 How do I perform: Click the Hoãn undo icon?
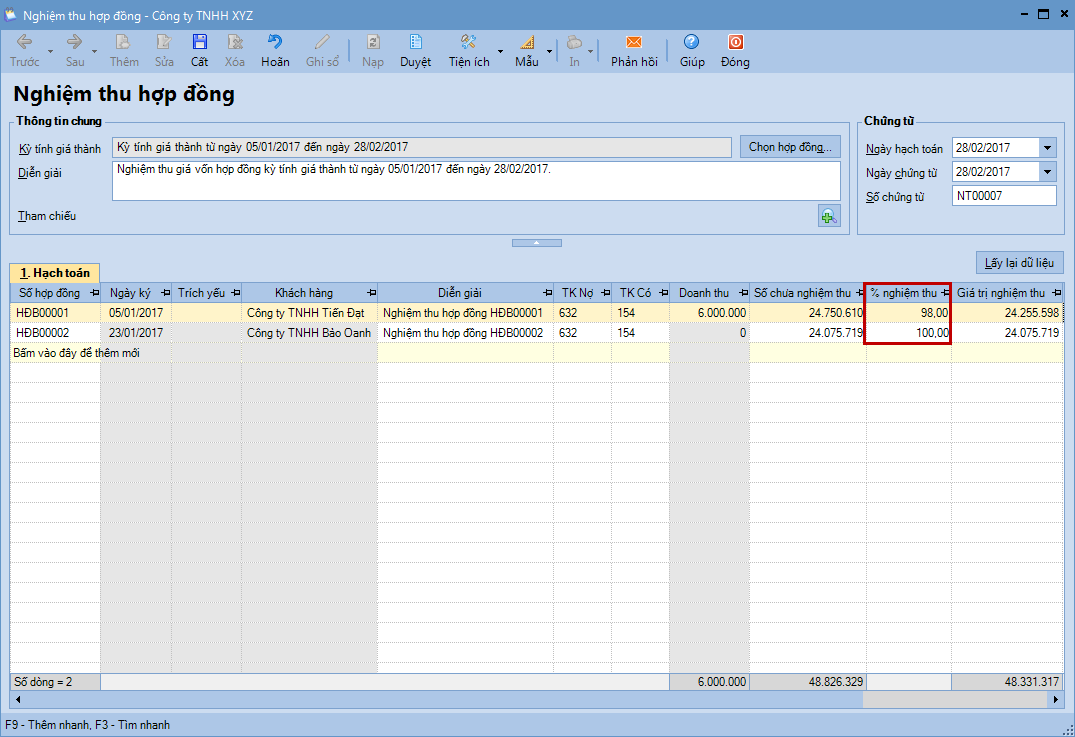pyautogui.click(x=275, y=43)
